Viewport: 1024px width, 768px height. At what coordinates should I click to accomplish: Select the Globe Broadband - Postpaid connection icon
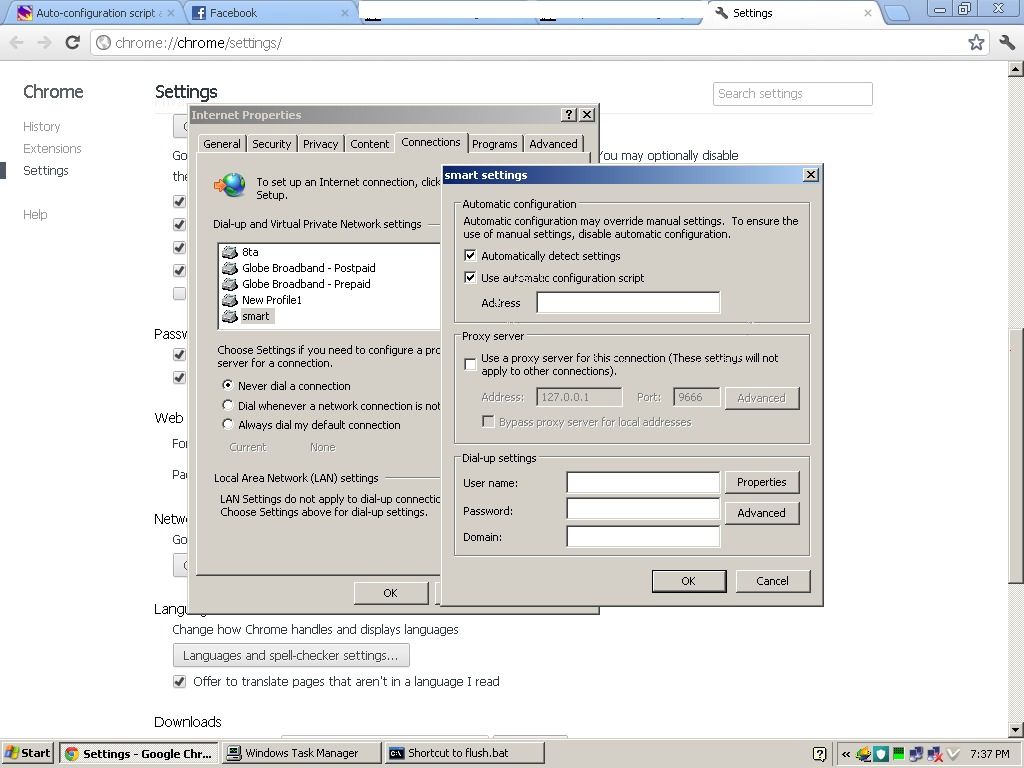point(229,268)
